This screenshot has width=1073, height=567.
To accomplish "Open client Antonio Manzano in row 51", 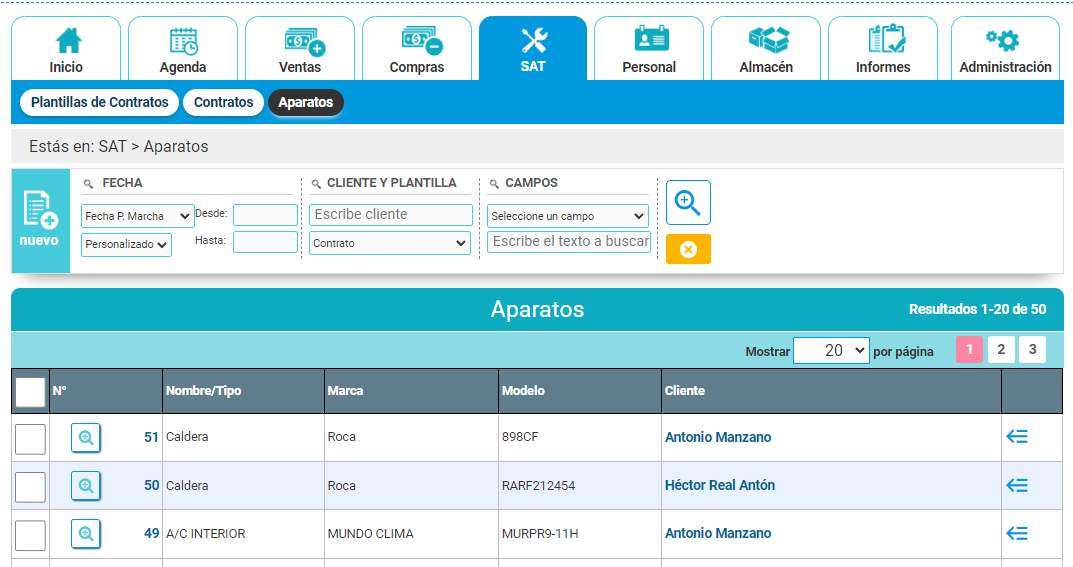I will (718, 437).
